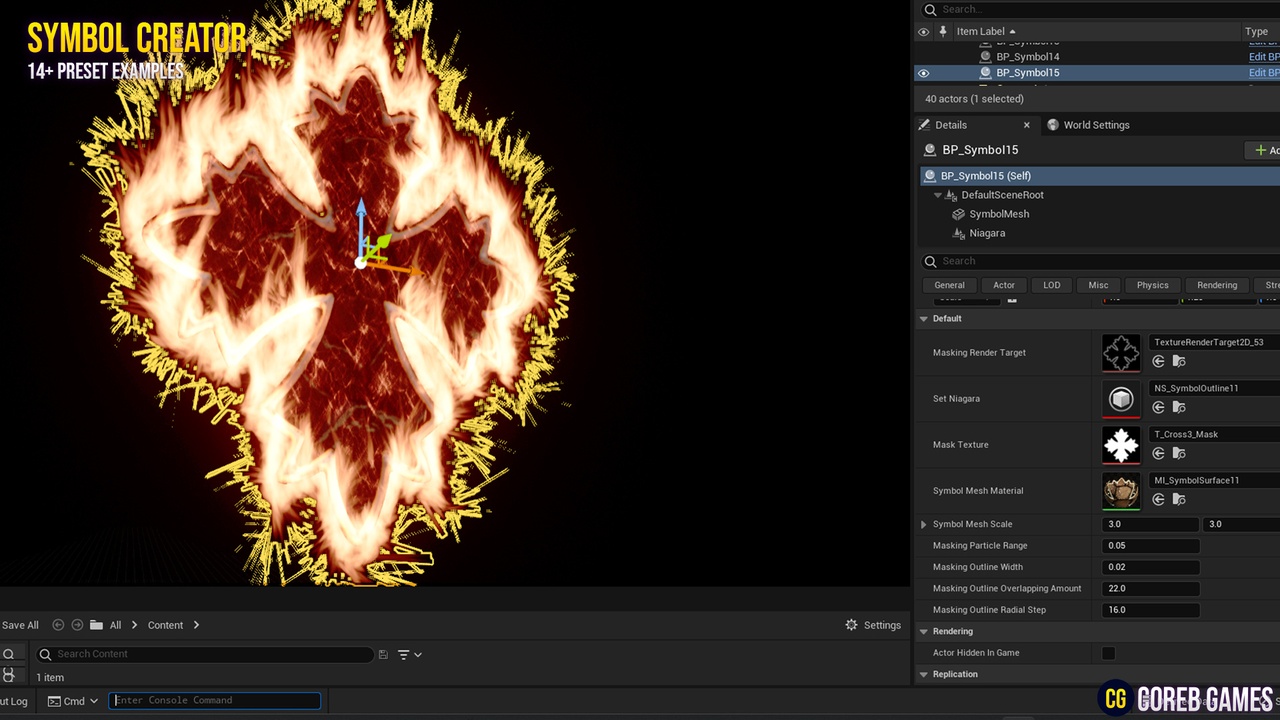The image size is (1280, 720).
Task: Click the visibility column eye in Outliner header
Action: (x=923, y=31)
